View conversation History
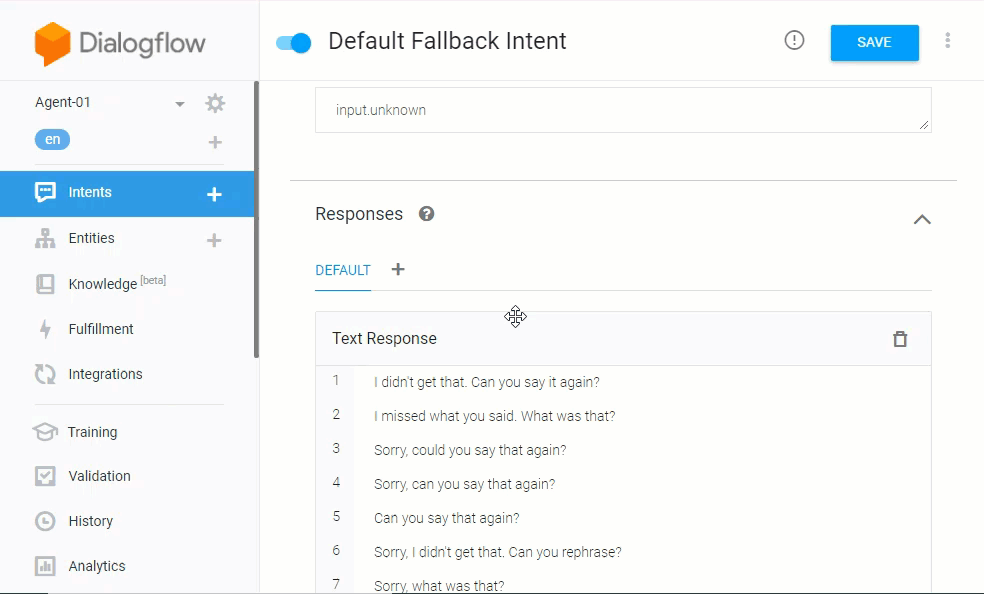Viewport: 984px width, 594px height. 45,520
